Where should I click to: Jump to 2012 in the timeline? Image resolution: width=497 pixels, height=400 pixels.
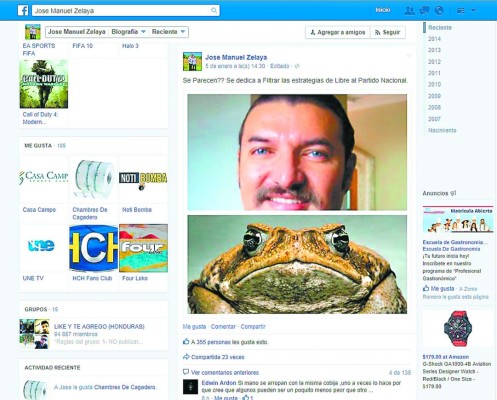tap(434, 62)
